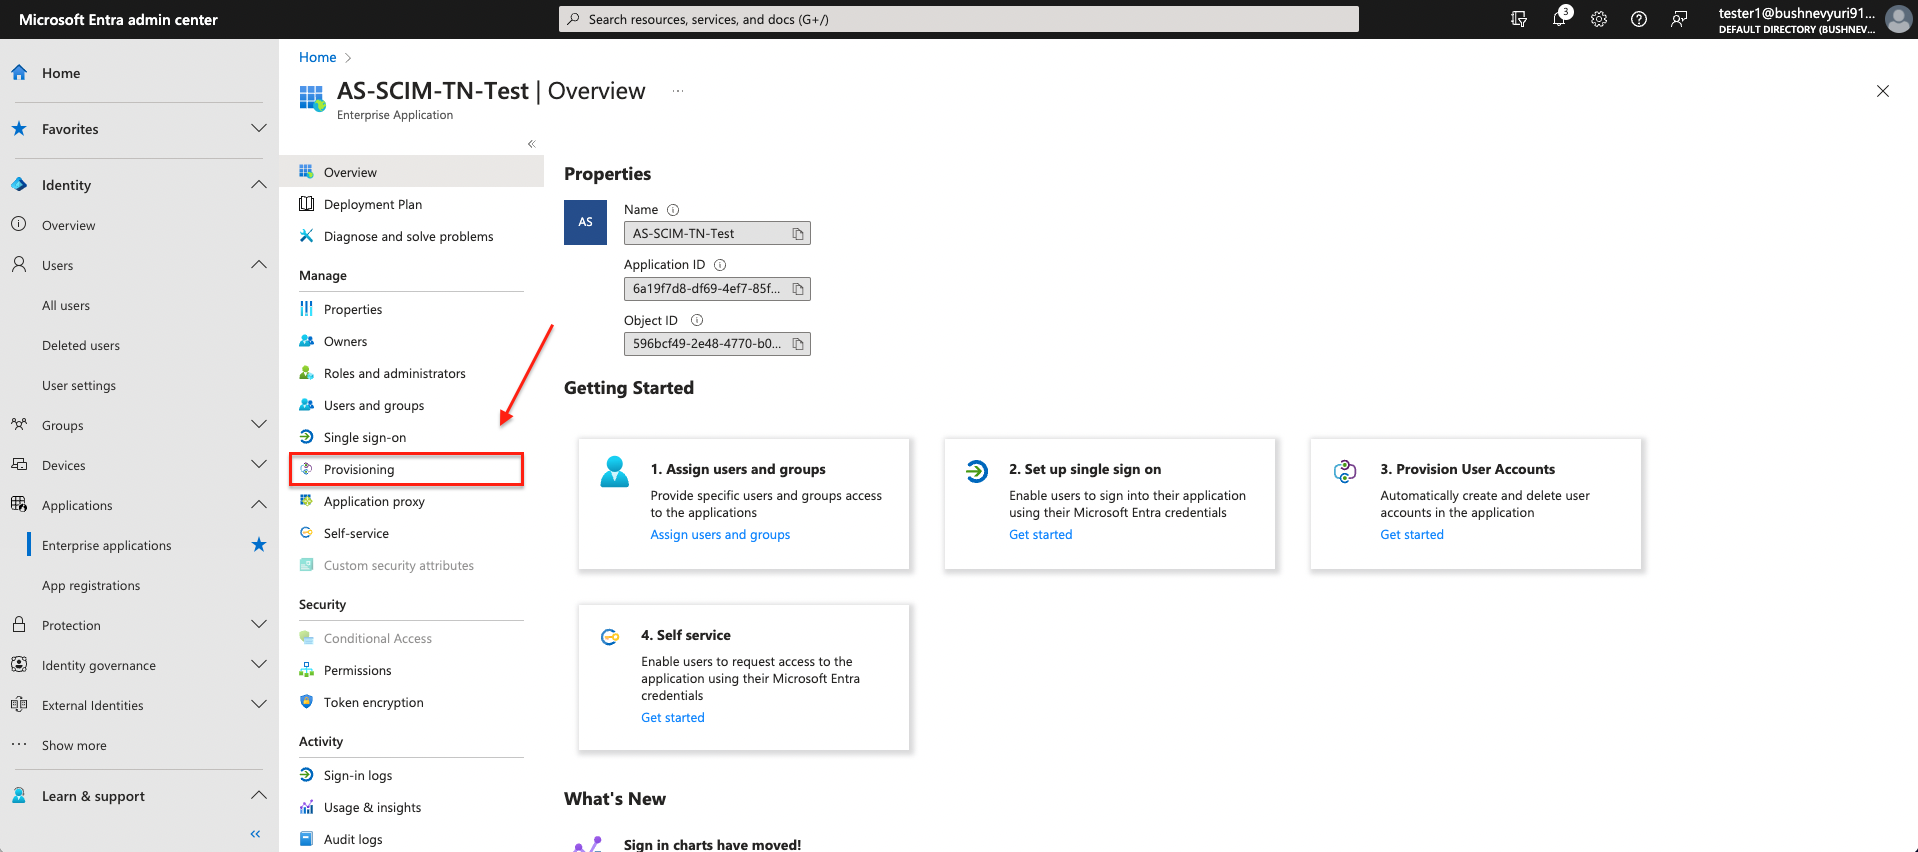The image size is (1918, 852).
Task: Expand the External Identities section
Action: coord(259,704)
